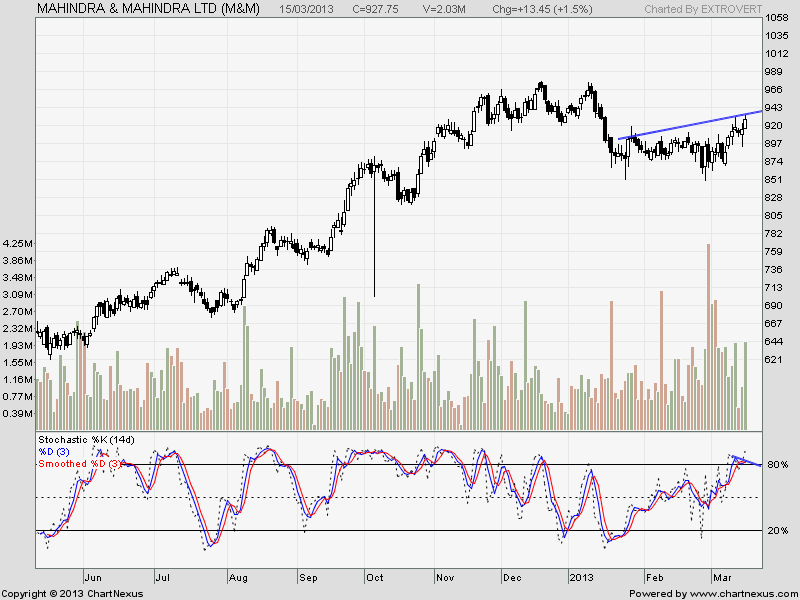This screenshot has width=800, height=600.
Task: Click the Nov label on the time axis
Action: pos(445,578)
